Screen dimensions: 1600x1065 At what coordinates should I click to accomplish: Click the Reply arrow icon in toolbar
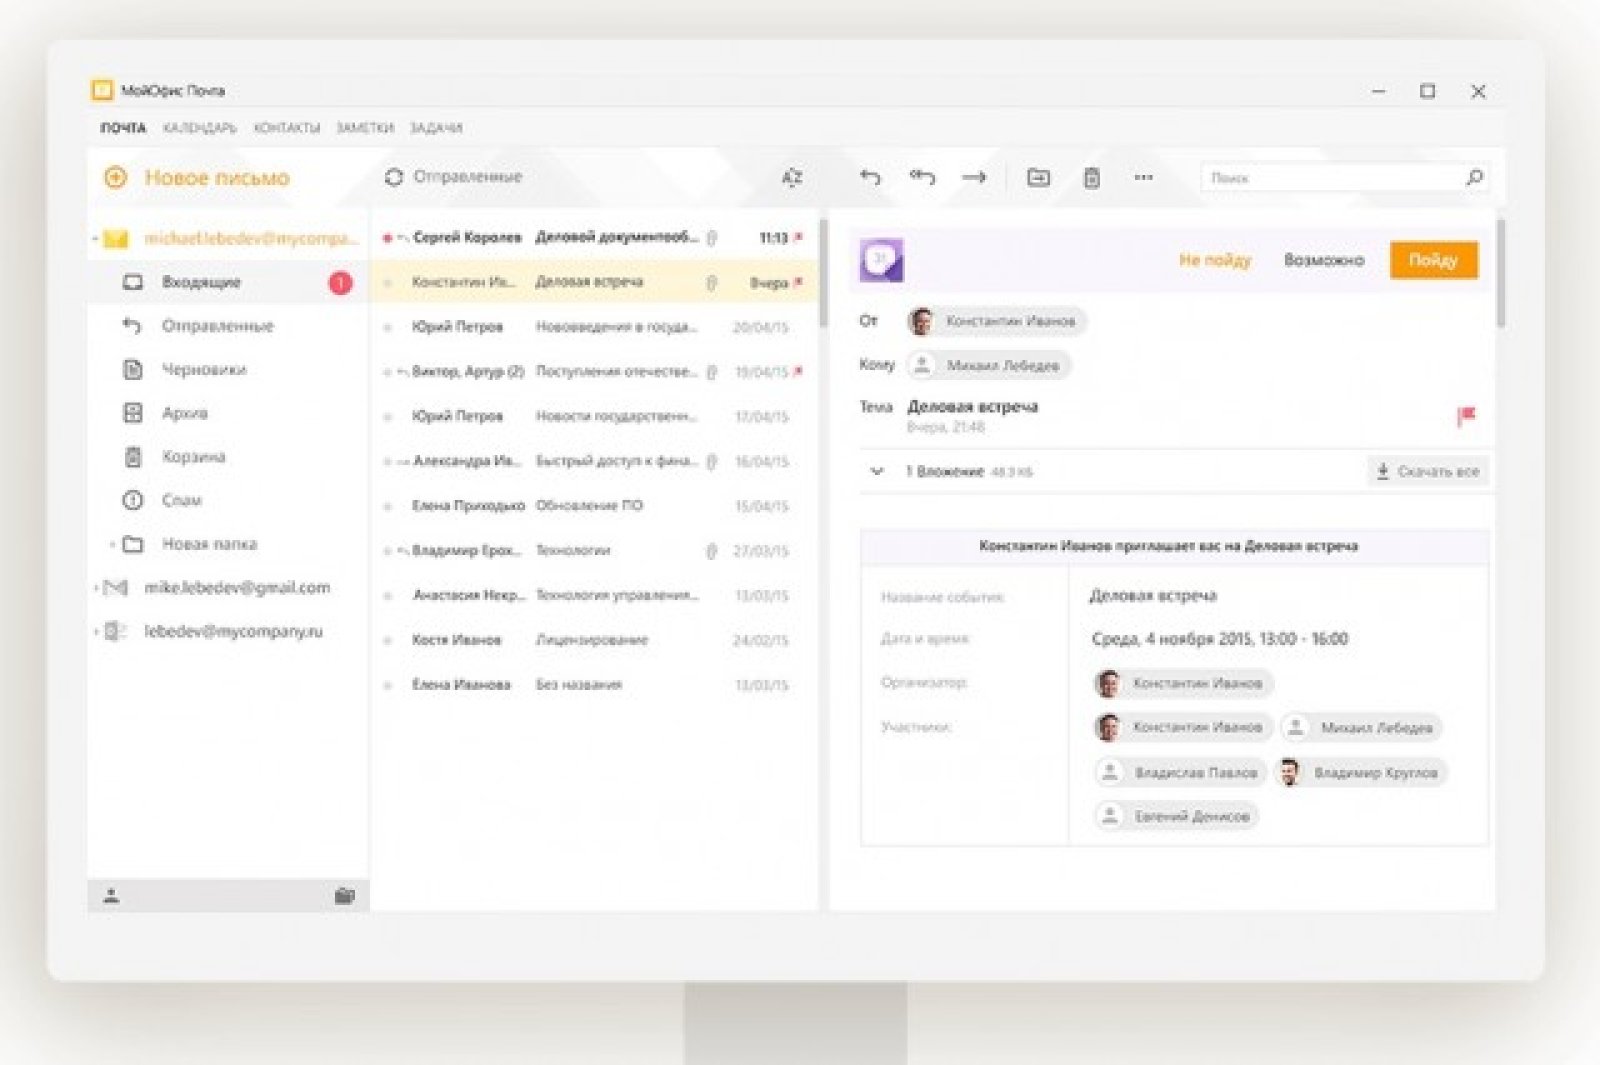coord(870,178)
